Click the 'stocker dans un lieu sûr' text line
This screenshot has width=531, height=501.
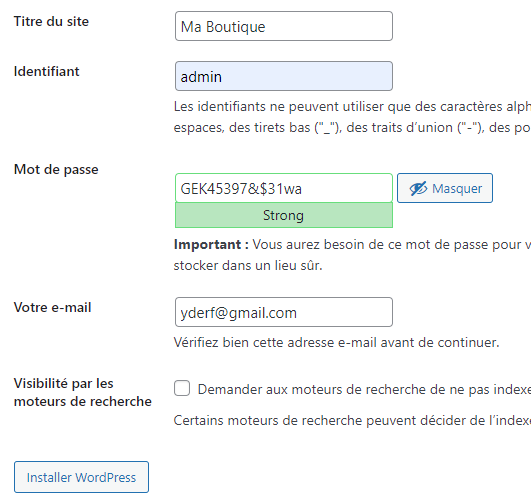(x=248, y=266)
